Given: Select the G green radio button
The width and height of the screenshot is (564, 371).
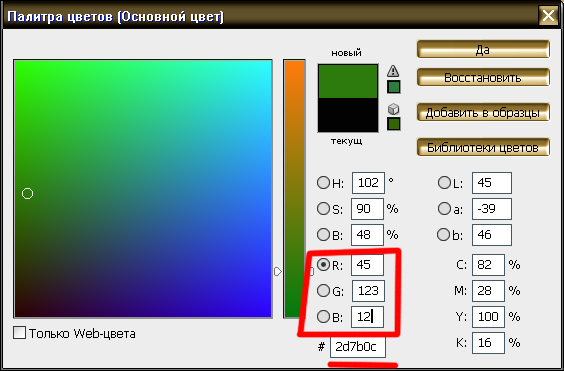Looking at the screenshot, I should click(323, 290).
